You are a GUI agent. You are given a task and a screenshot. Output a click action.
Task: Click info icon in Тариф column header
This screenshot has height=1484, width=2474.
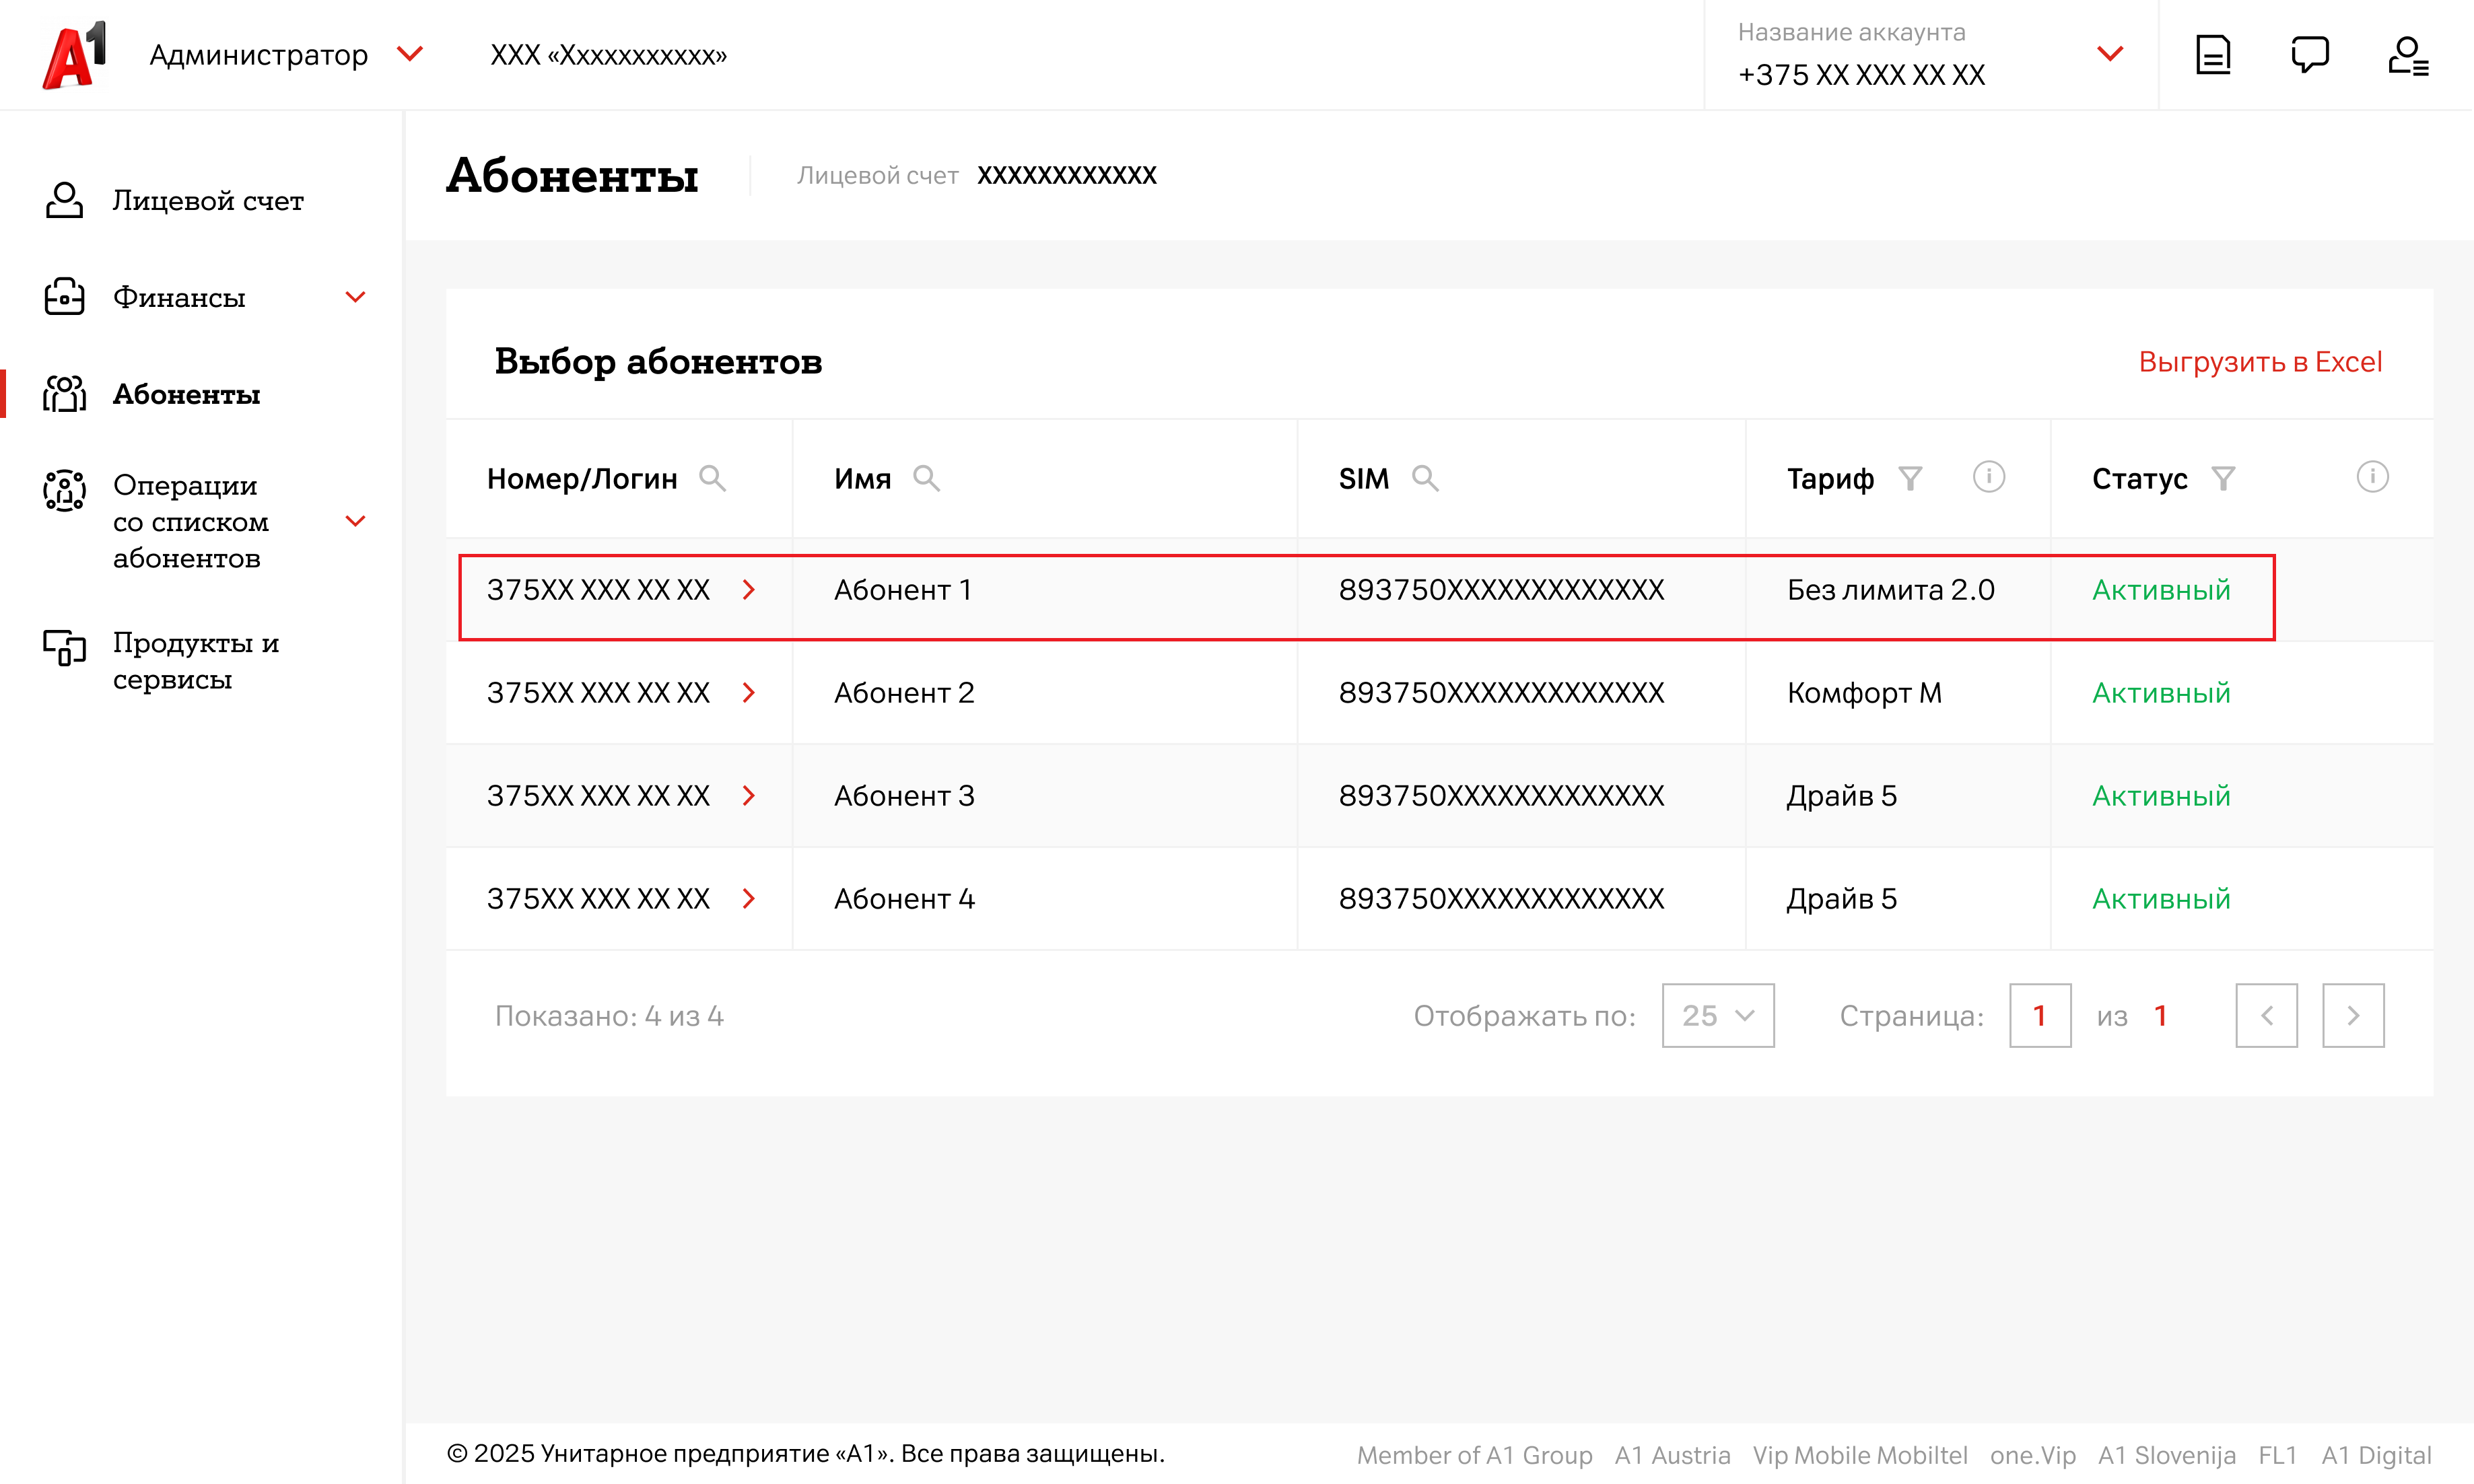[x=1988, y=477]
